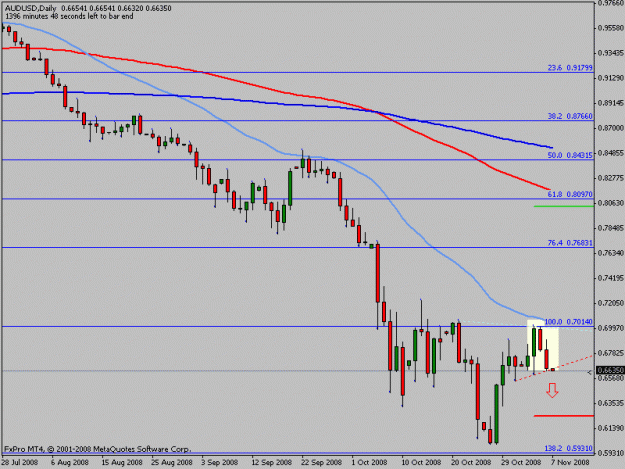625x469 pixels.
Task: Click price axis value 0.84855
Action: (610, 153)
